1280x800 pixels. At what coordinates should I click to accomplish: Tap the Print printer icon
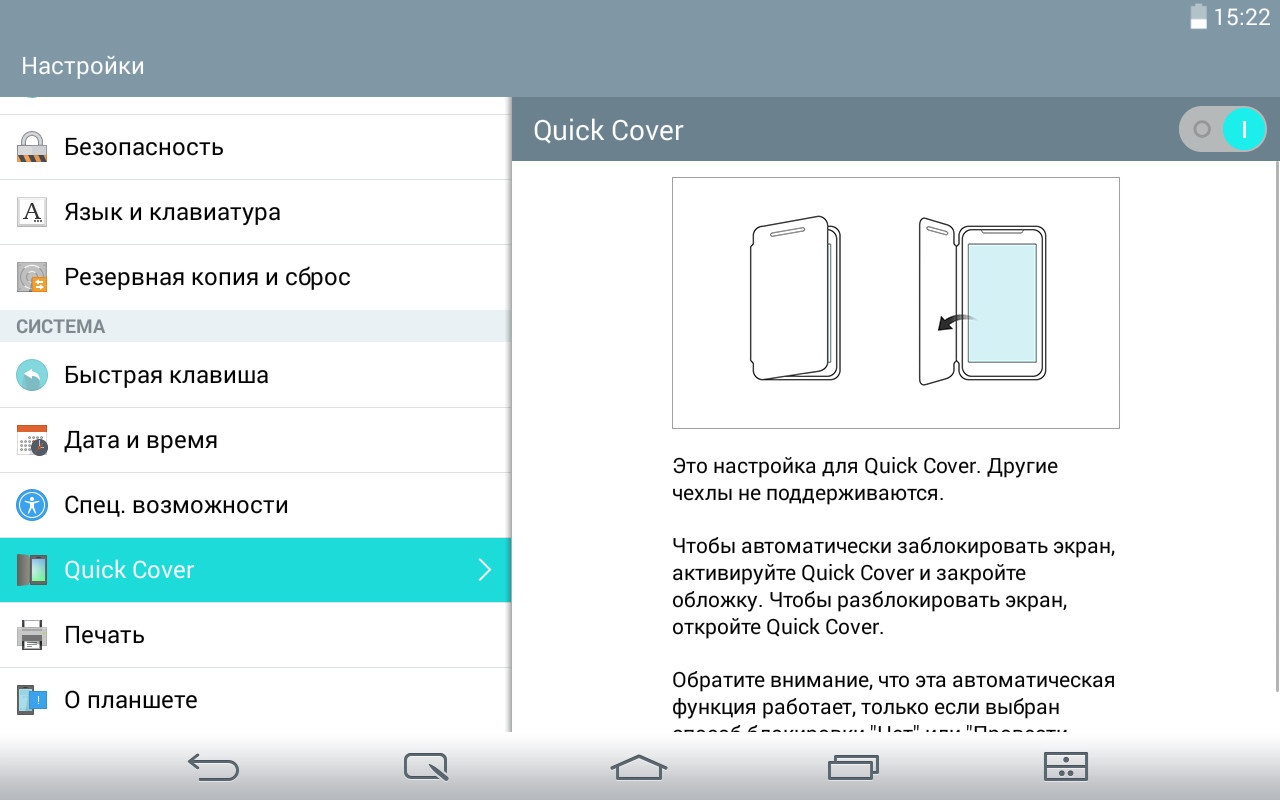click(x=32, y=635)
